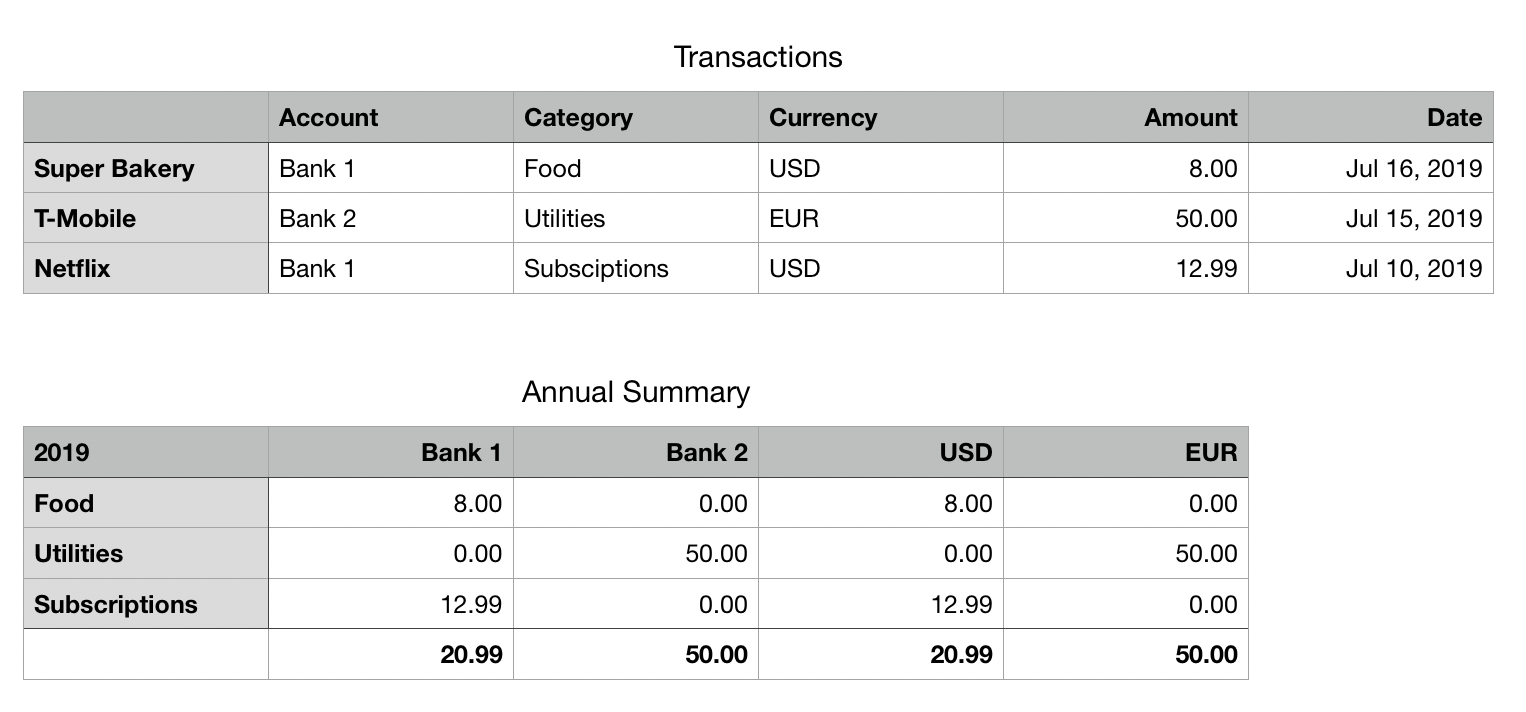Image resolution: width=1526 pixels, height=712 pixels.
Task: Select the 12.99 amount cell in Transactions
Action: pyautogui.click(x=1126, y=268)
